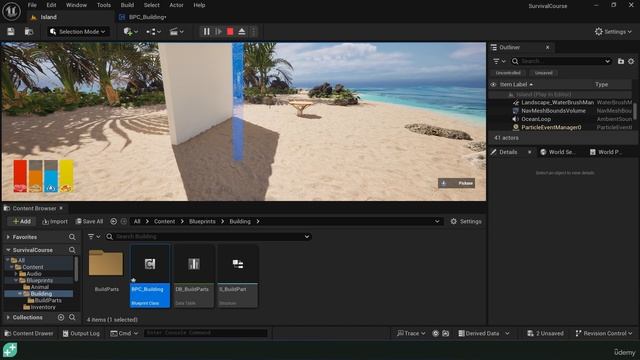Screen dimensions: 640x360
Task: Advance a single frame with the skip button
Action: coord(218,31)
